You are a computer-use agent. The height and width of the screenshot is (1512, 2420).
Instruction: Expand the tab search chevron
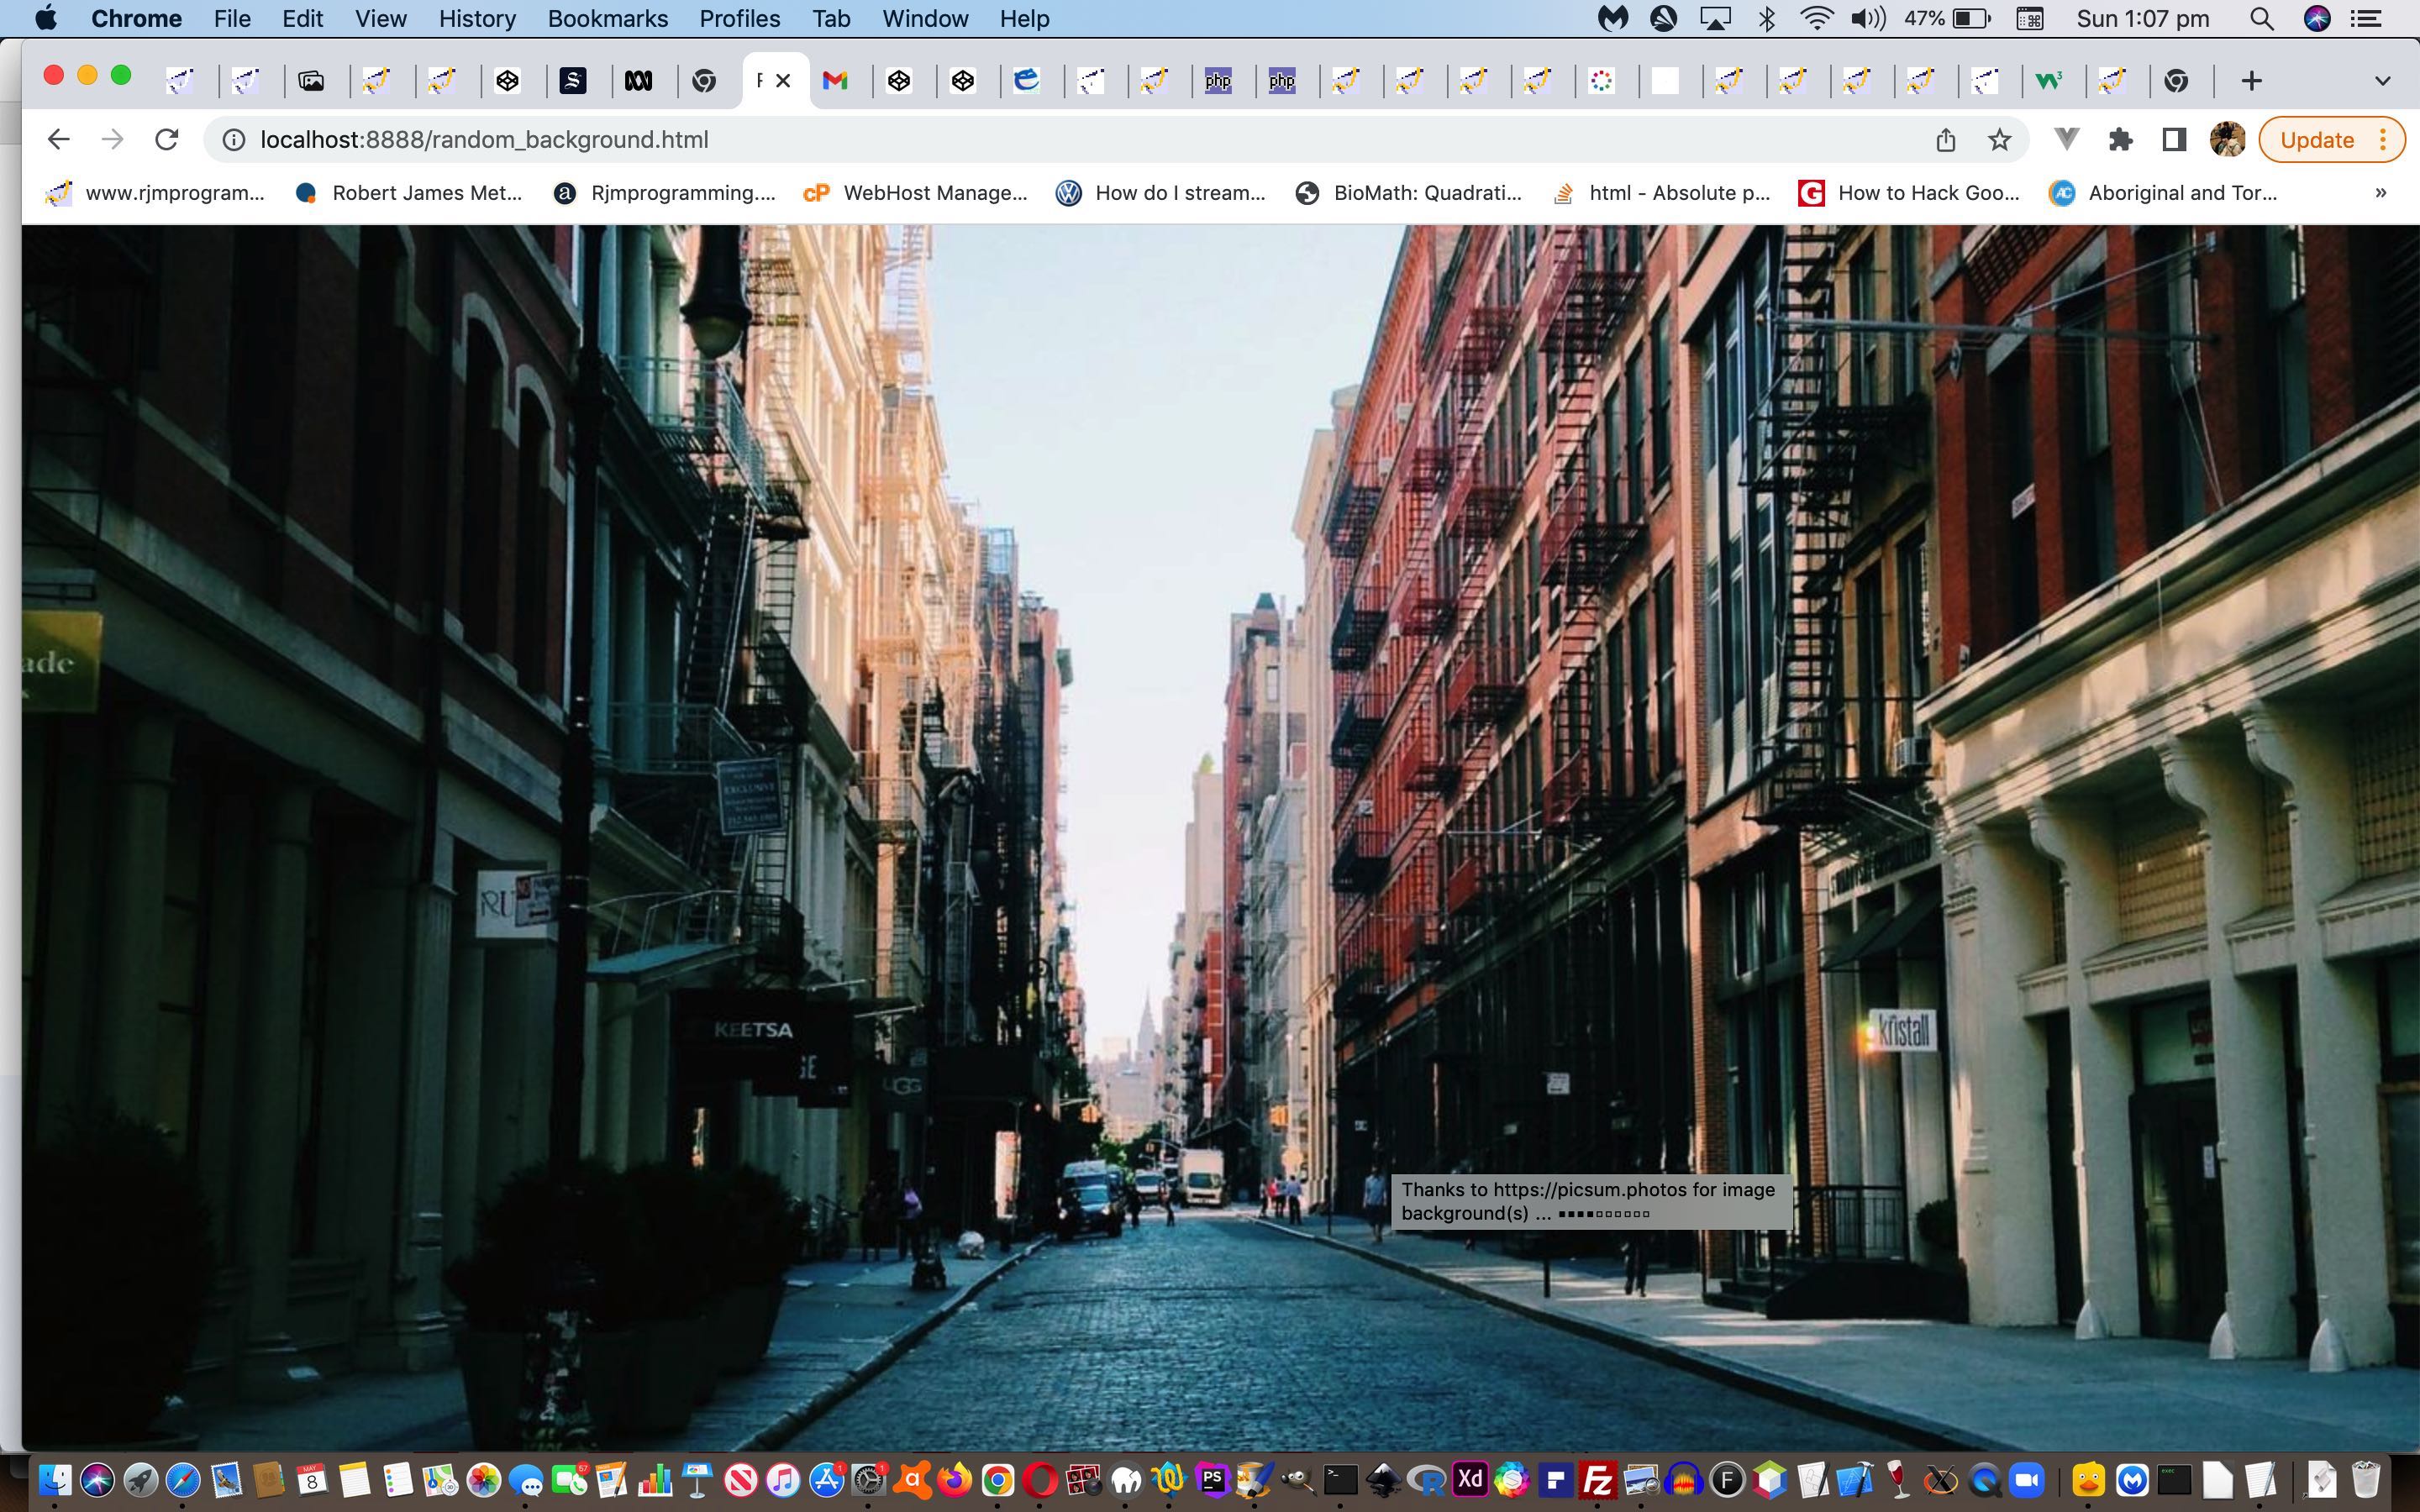coord(2382,81)
